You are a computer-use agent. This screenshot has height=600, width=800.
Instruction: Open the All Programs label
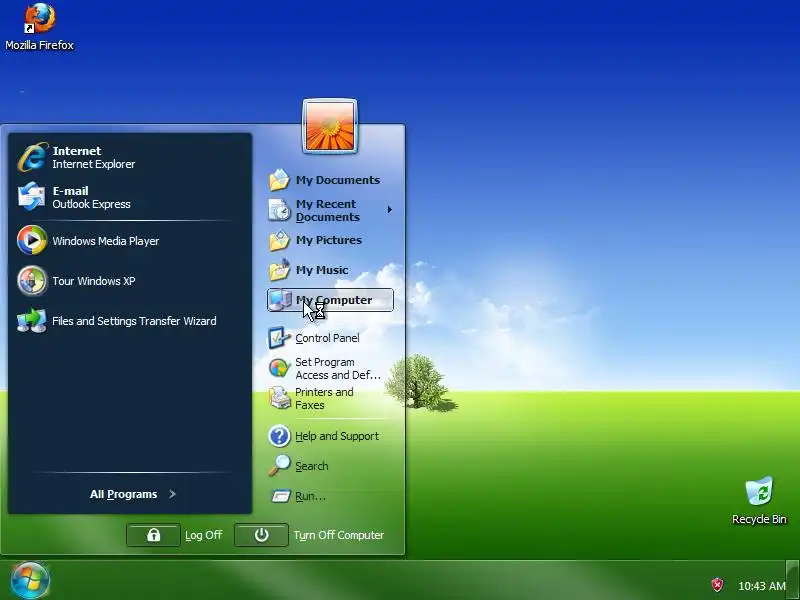123,494
